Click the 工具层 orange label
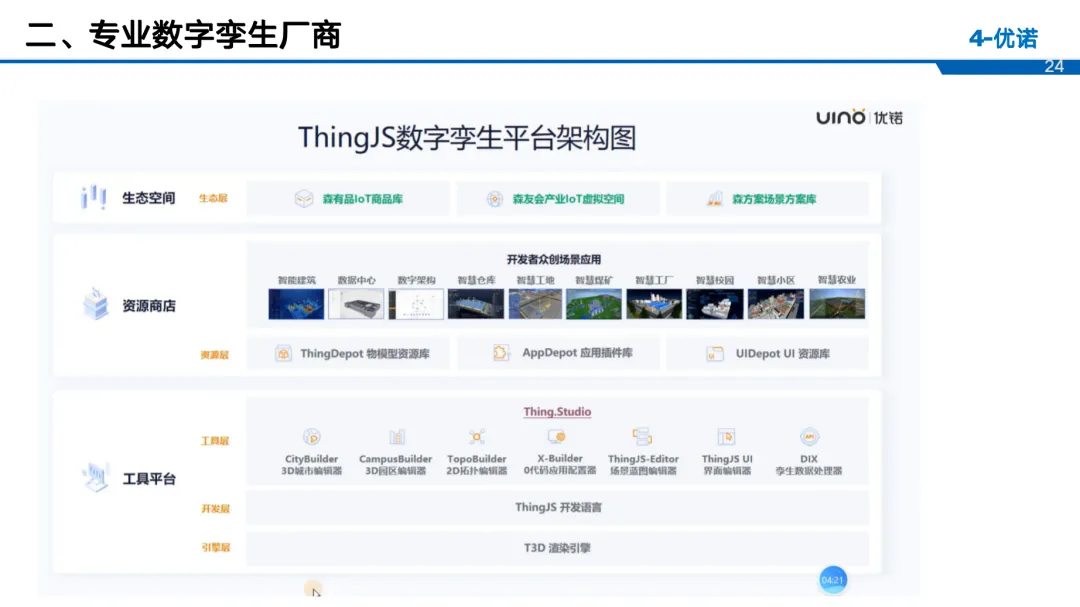The image size is (1080, 607). [215, 441]
